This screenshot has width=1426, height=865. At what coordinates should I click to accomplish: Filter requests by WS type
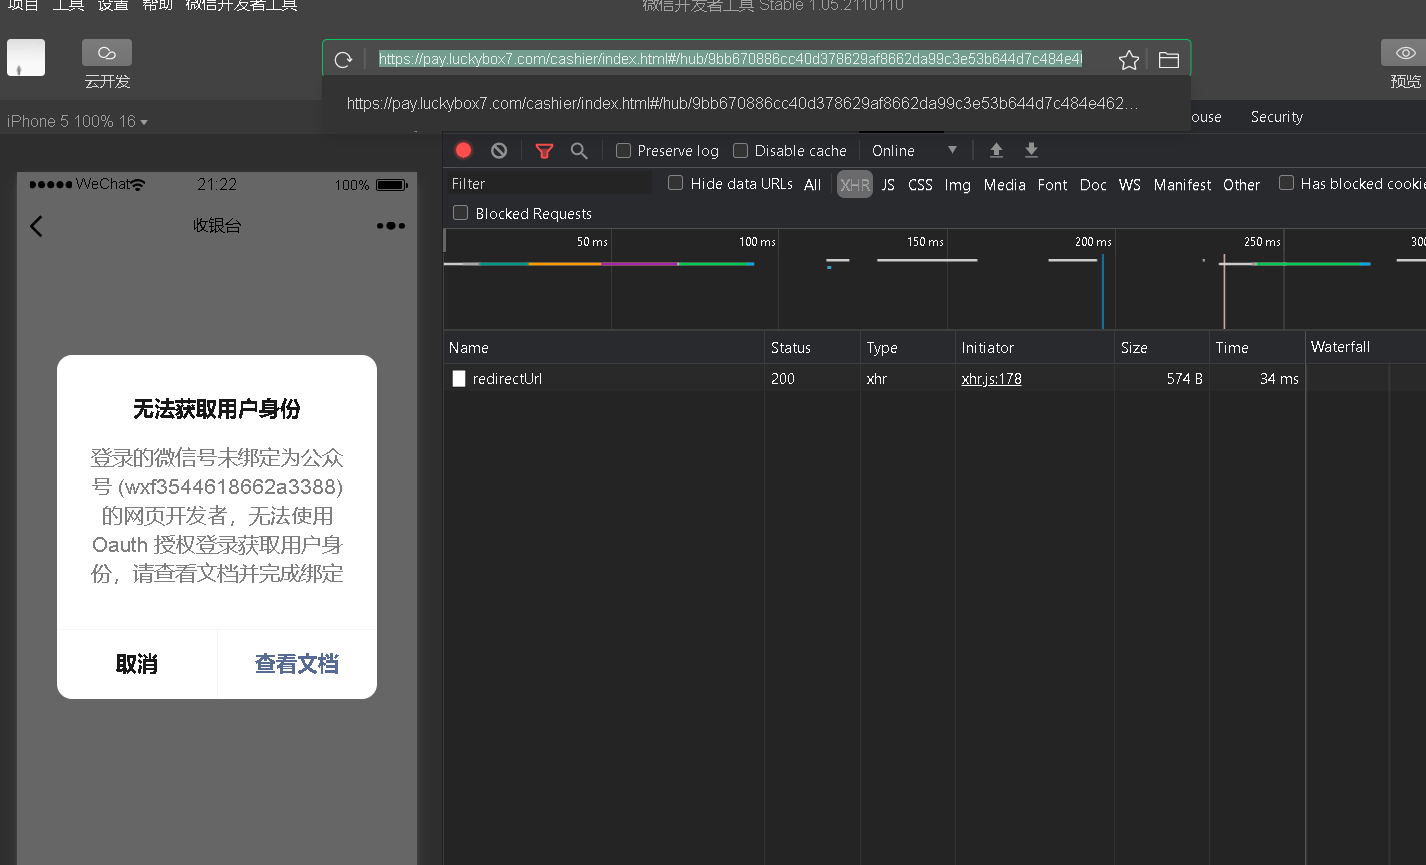(x=1130, y=185)
